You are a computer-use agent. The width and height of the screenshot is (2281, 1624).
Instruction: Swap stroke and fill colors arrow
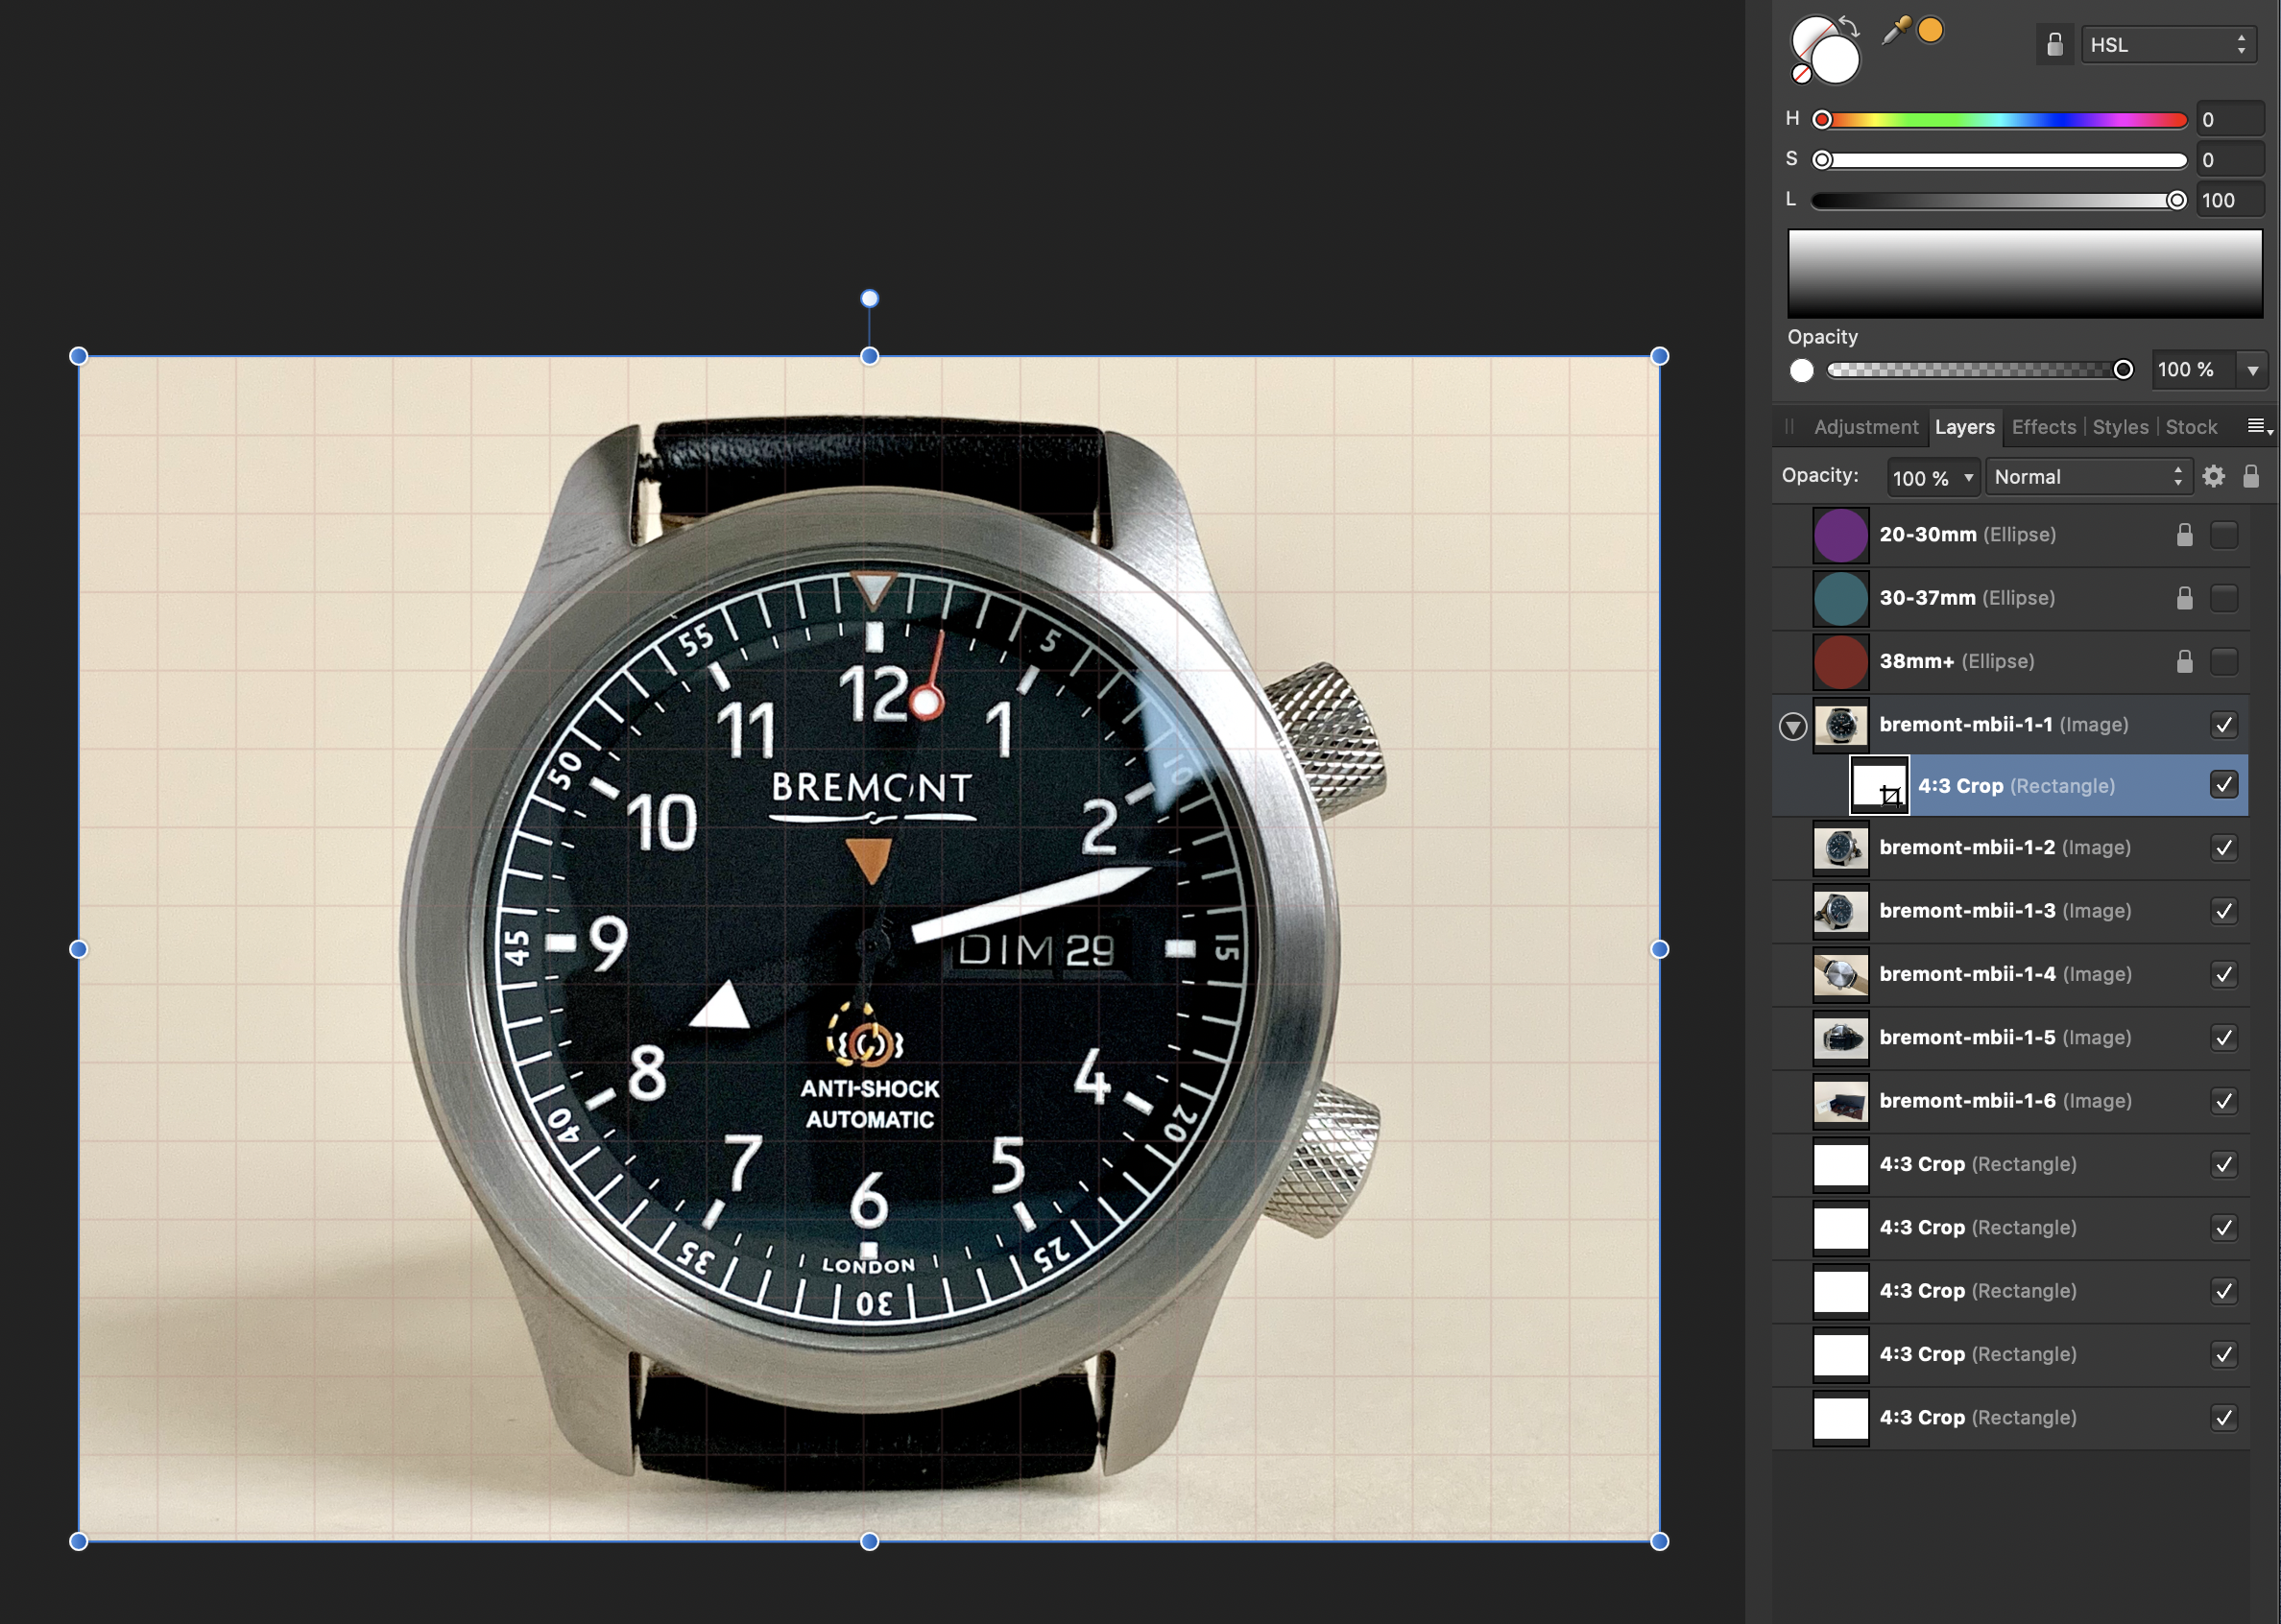pos(1849,27)
